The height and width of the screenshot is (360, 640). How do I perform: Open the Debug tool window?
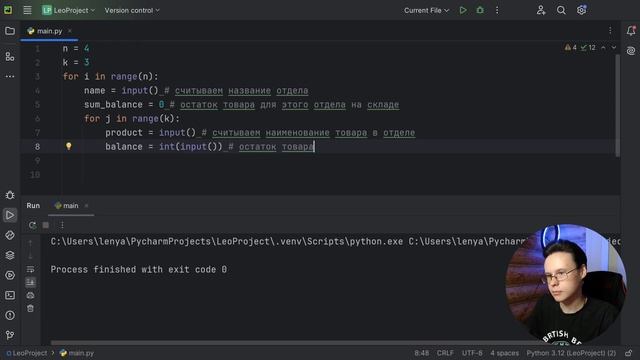tap(10, 195)
